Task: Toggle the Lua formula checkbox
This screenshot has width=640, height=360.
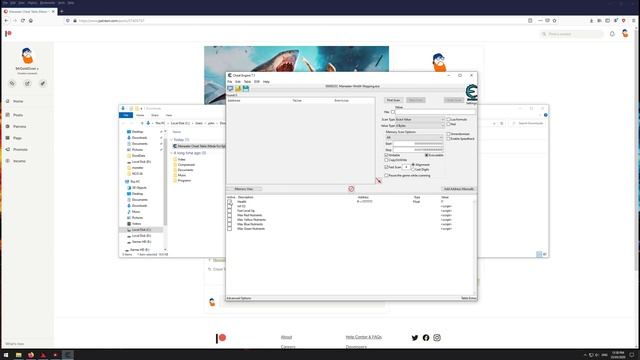Action: pos(448,120)
